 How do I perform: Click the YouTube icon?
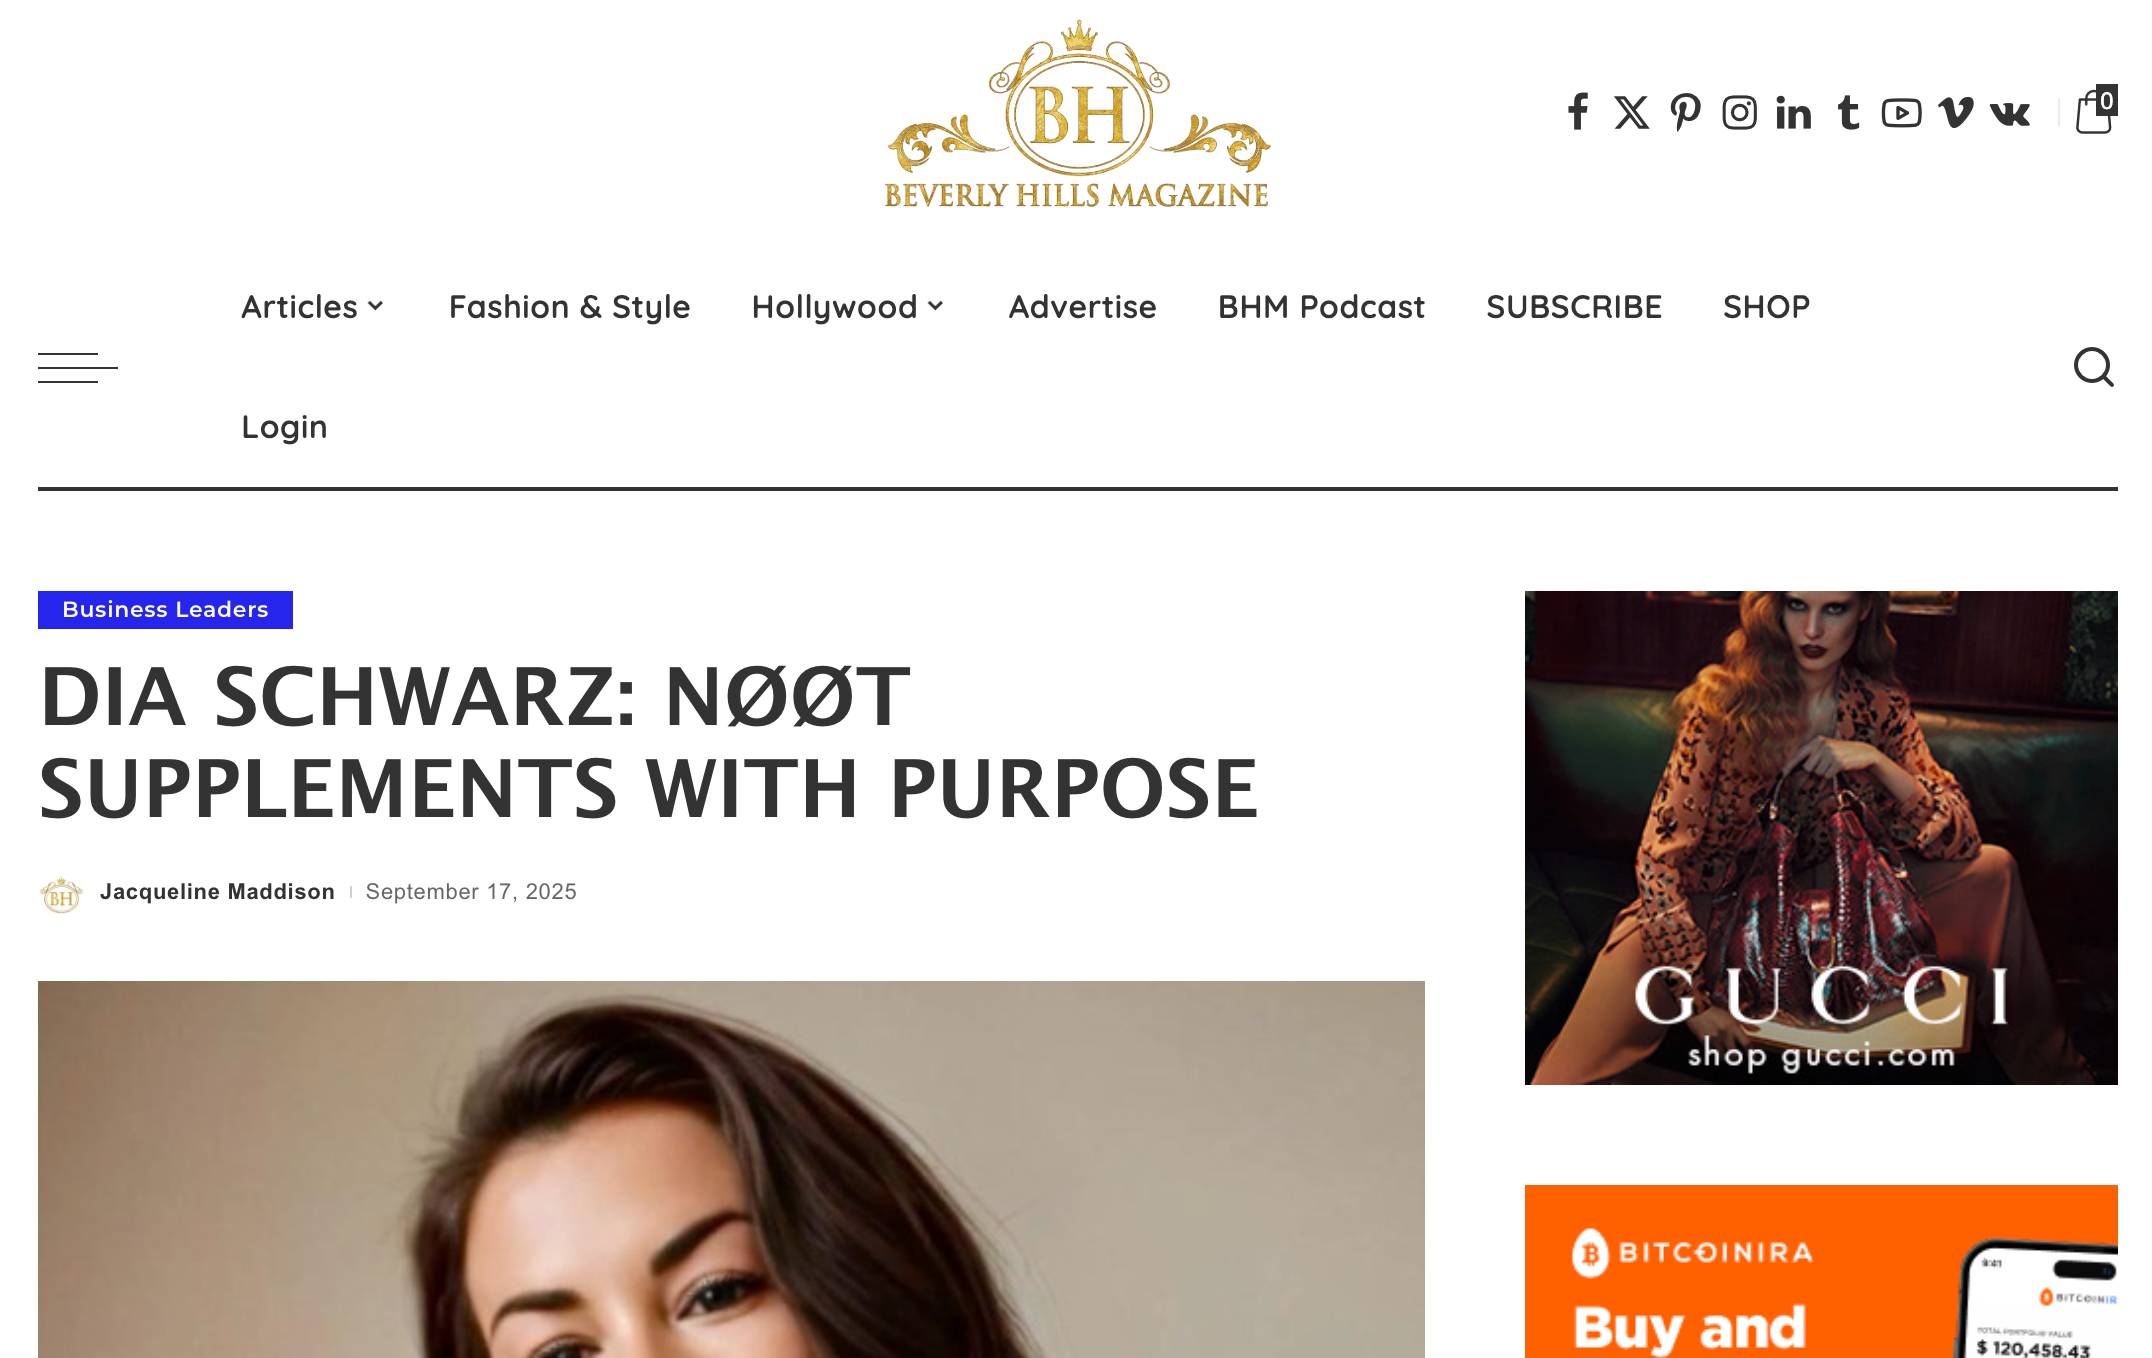coord(1901,112)
